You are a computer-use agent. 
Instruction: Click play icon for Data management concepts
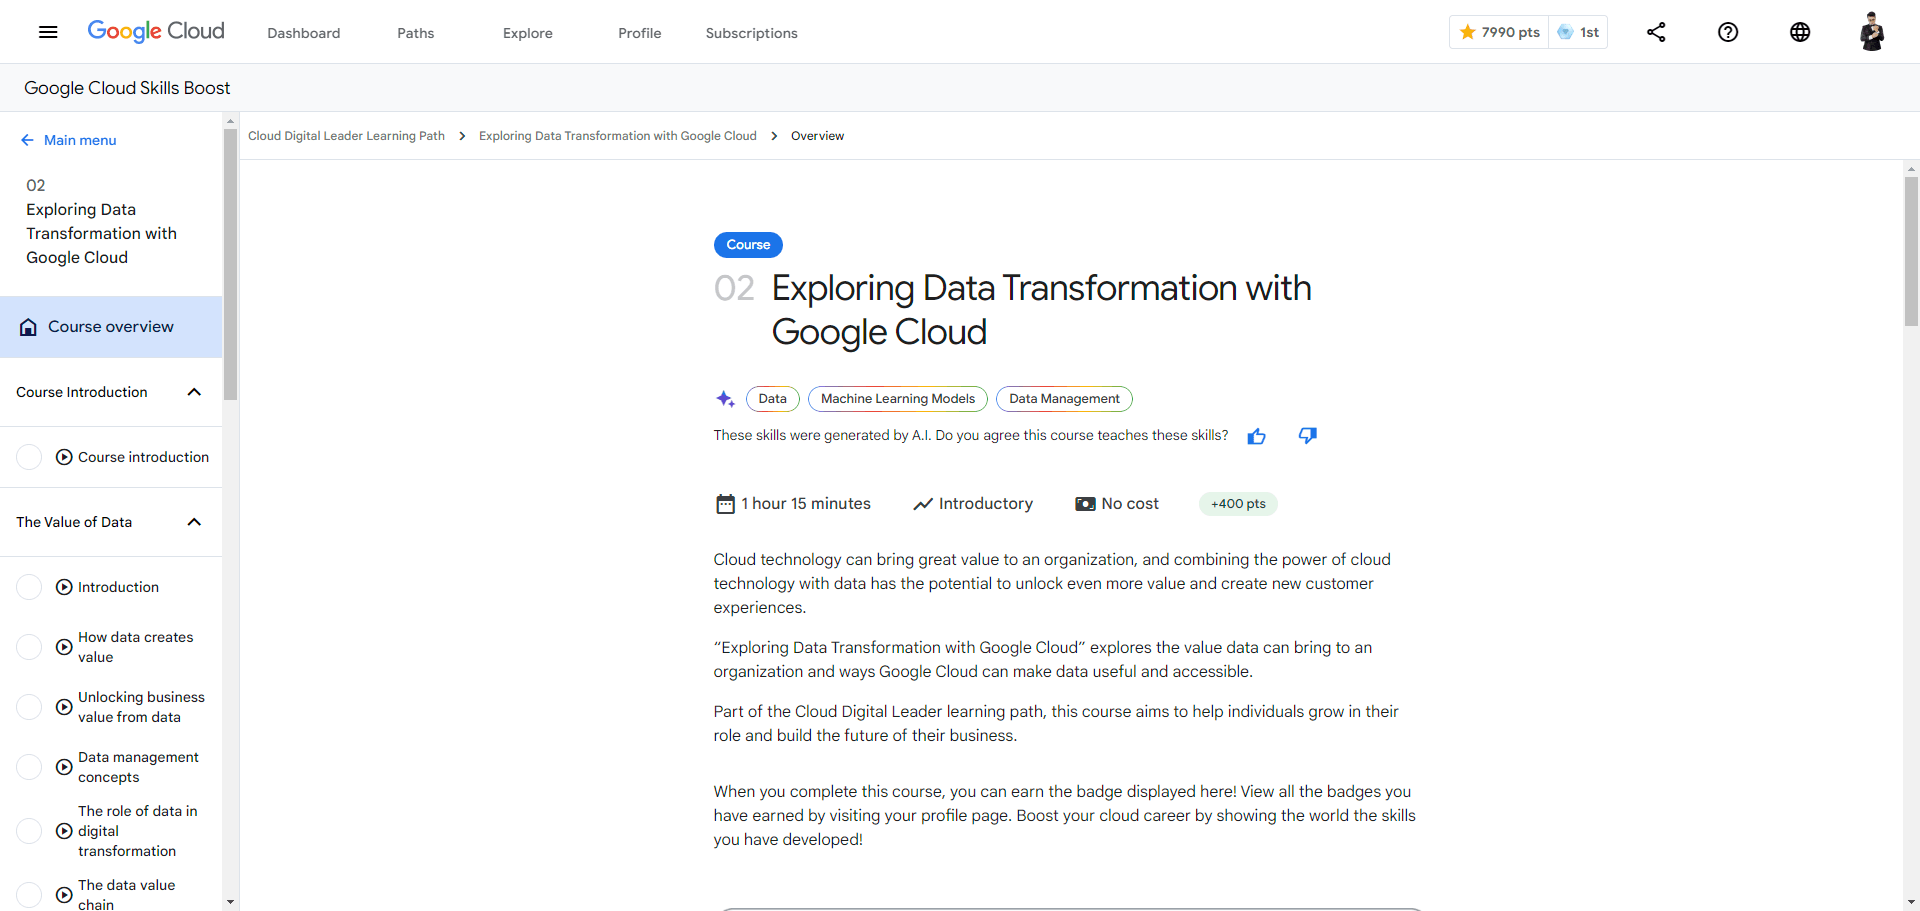[x=64, y=767]
